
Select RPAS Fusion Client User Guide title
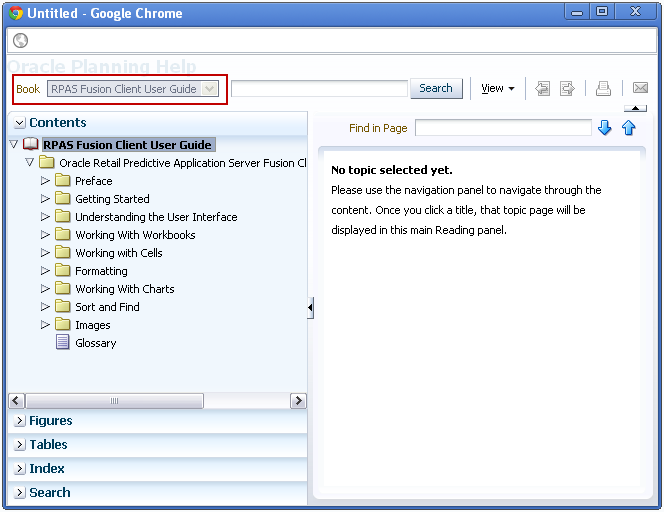pyautogui.click(x=127, y=145)
